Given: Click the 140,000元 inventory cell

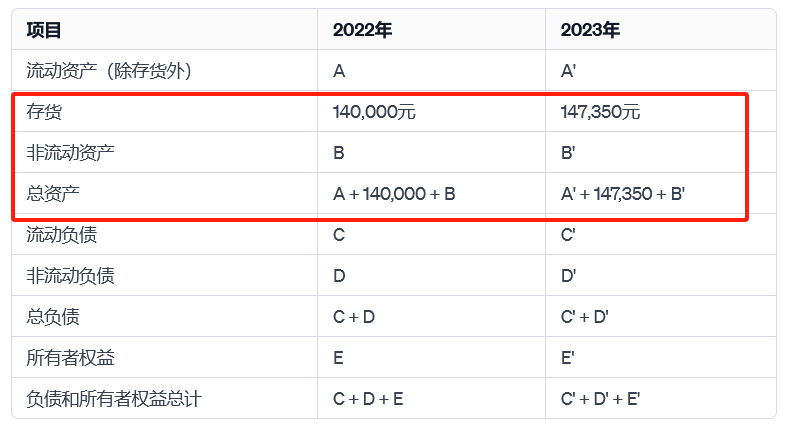Looking at the screenshot, I should point(374,112).
